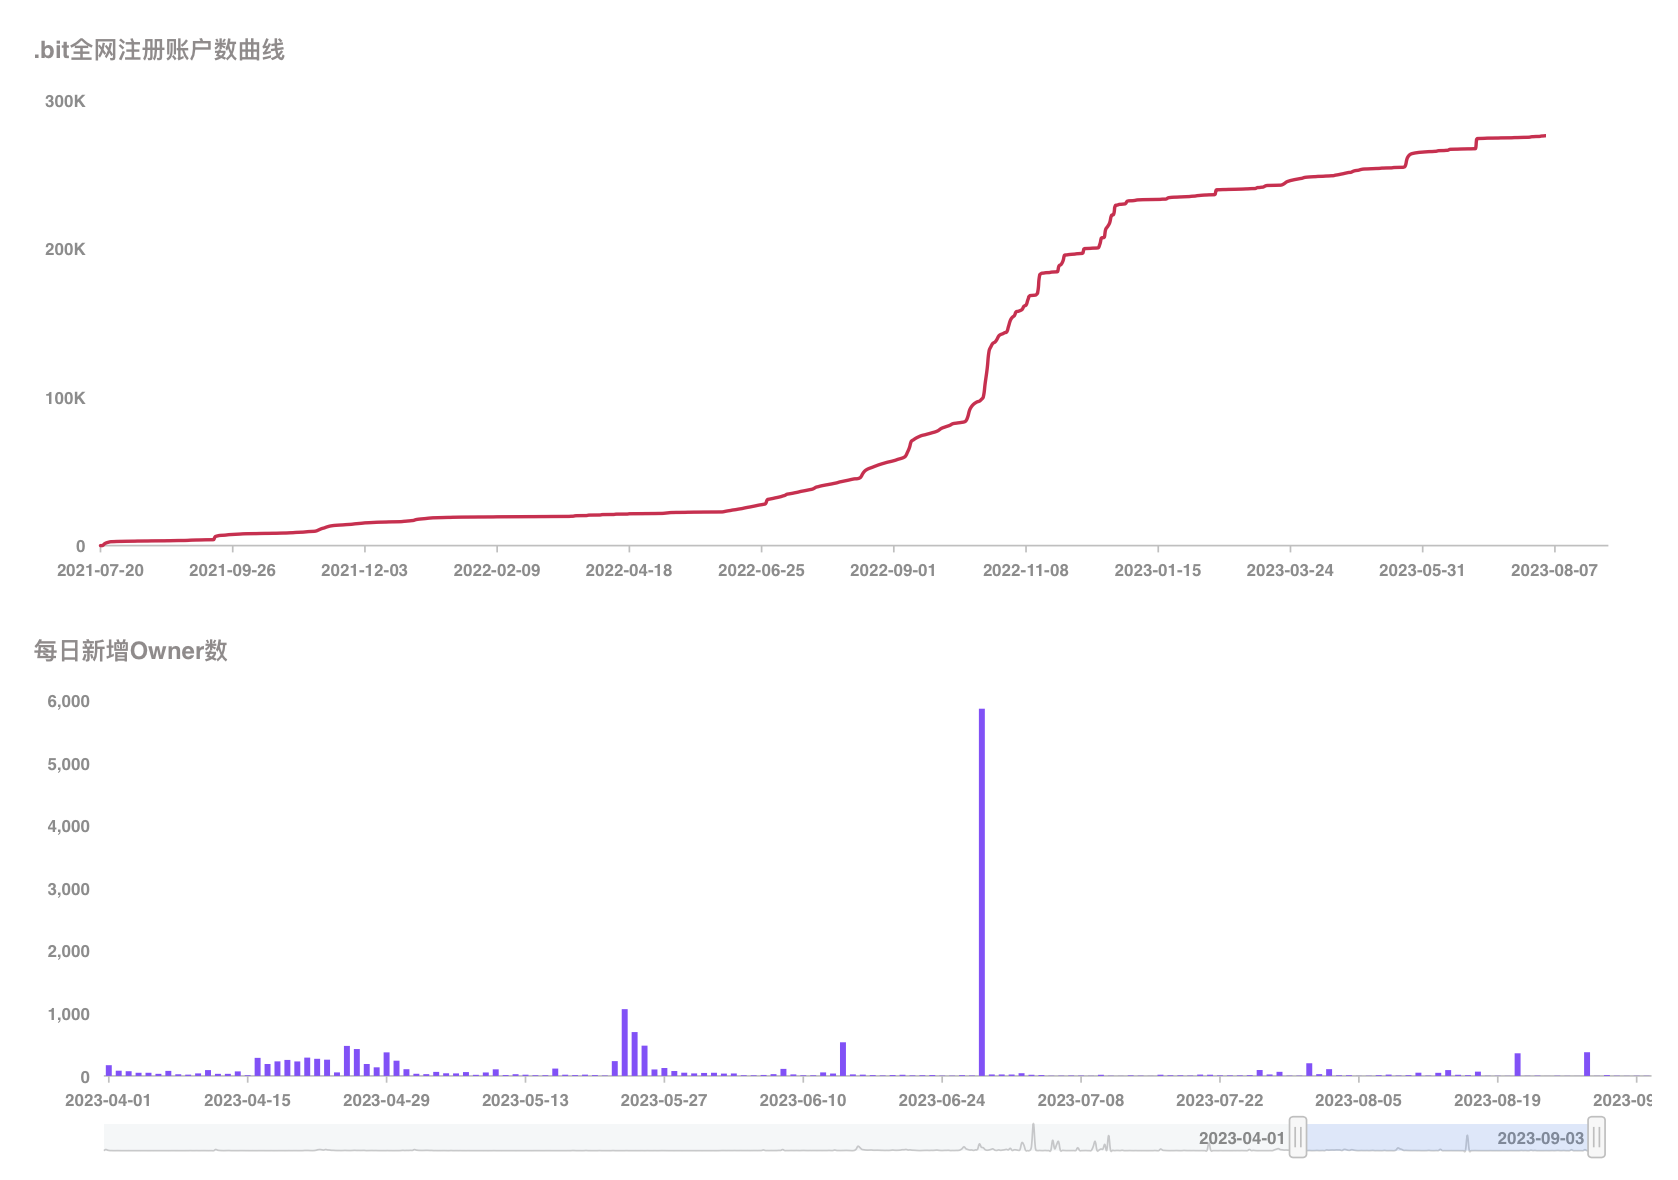
Task: Click the tallest bar just before 2023-05-27
Action: [625, 1042]
